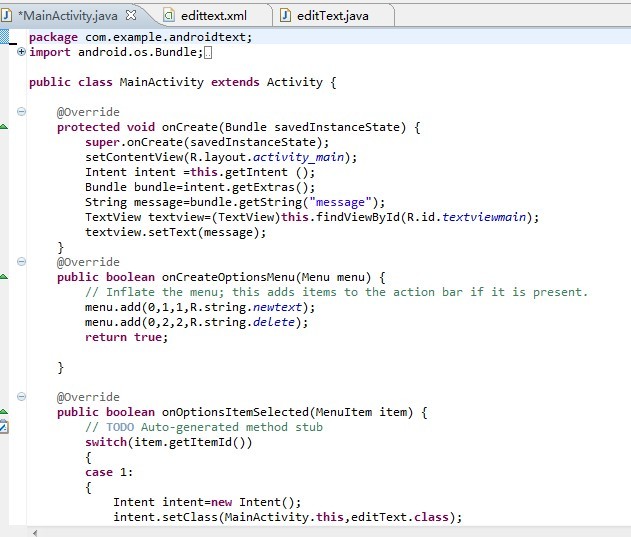The height and width of the screenshot is (537, 631).
Task: Click super.onCreate(savedInstanceState) line
Action: [207, 142]
